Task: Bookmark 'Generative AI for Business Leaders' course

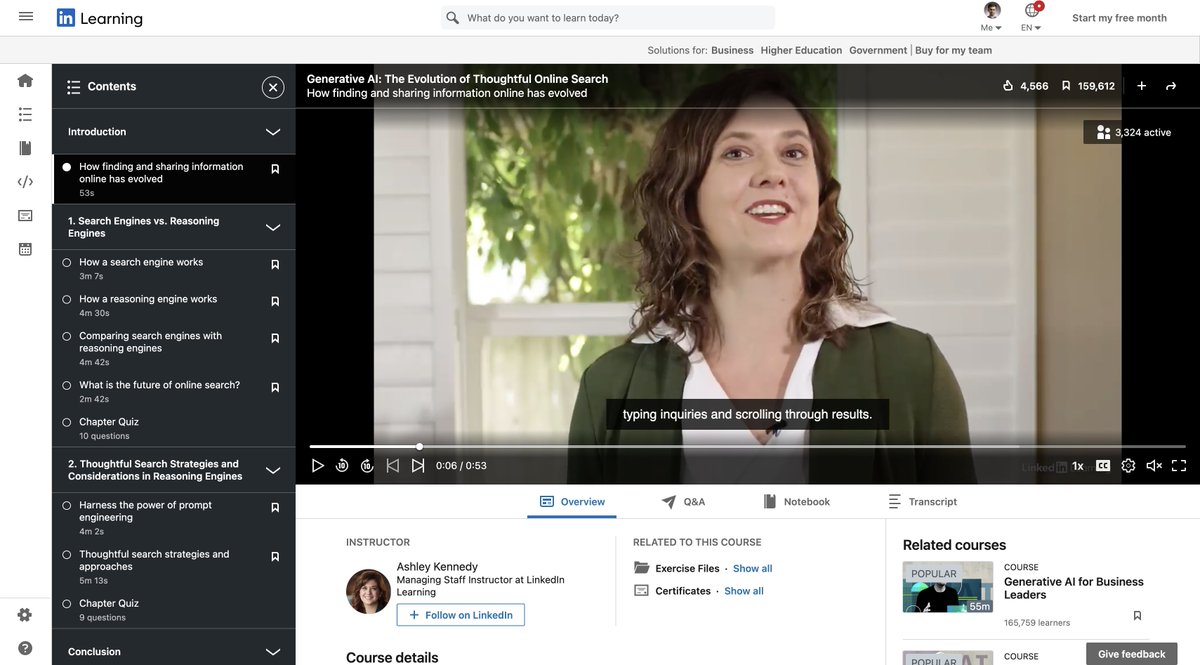Action: [x=1137, y=616]
